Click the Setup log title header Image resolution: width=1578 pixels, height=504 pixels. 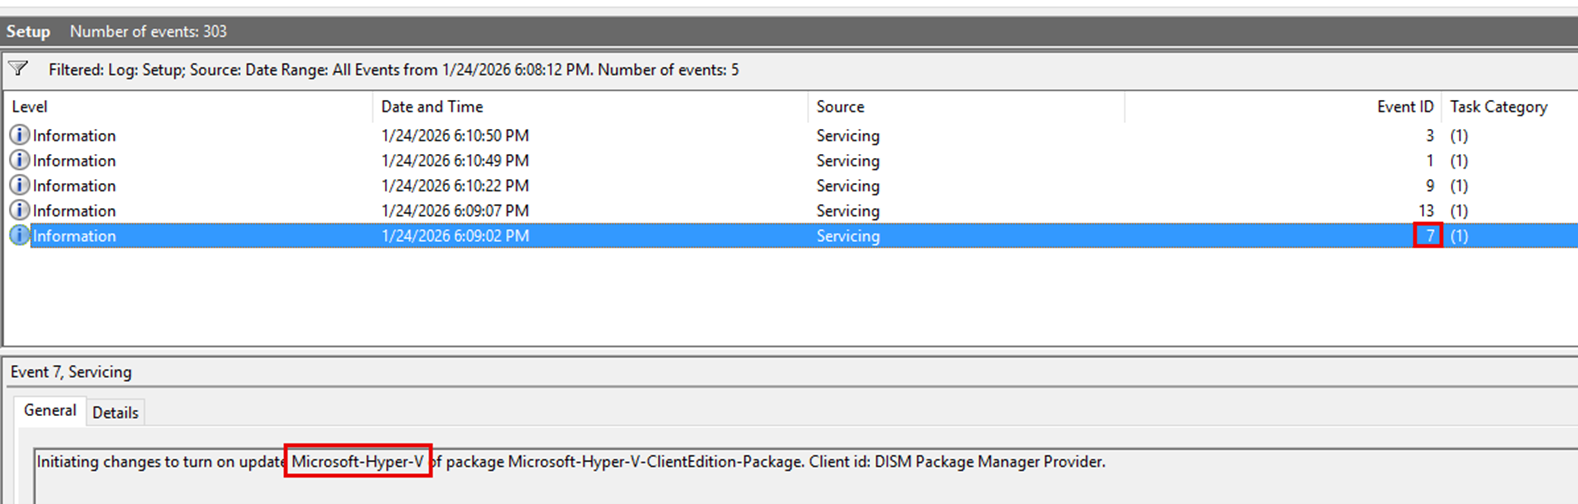coord(28,31)
